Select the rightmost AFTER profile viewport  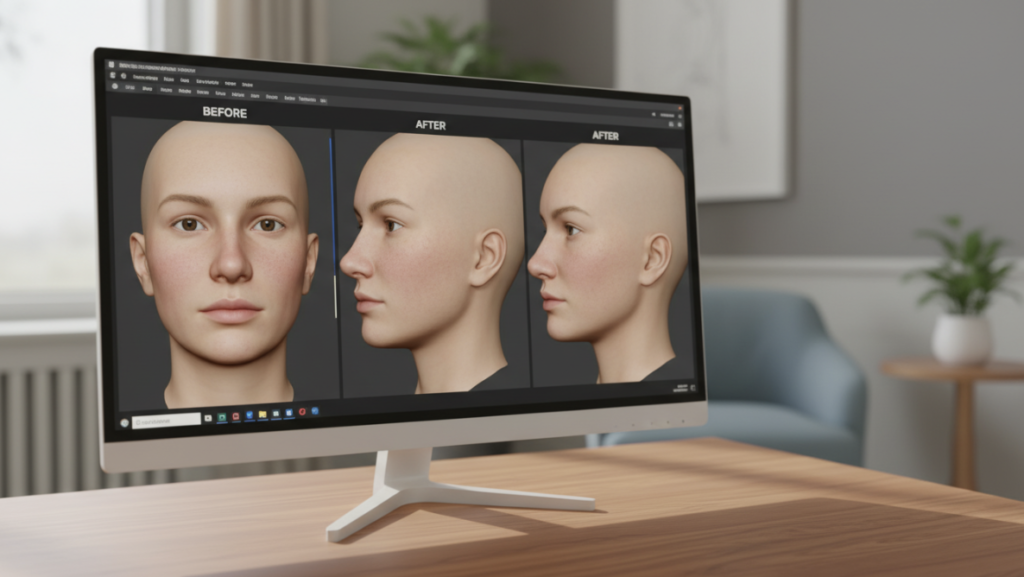[x=605, y=265]
